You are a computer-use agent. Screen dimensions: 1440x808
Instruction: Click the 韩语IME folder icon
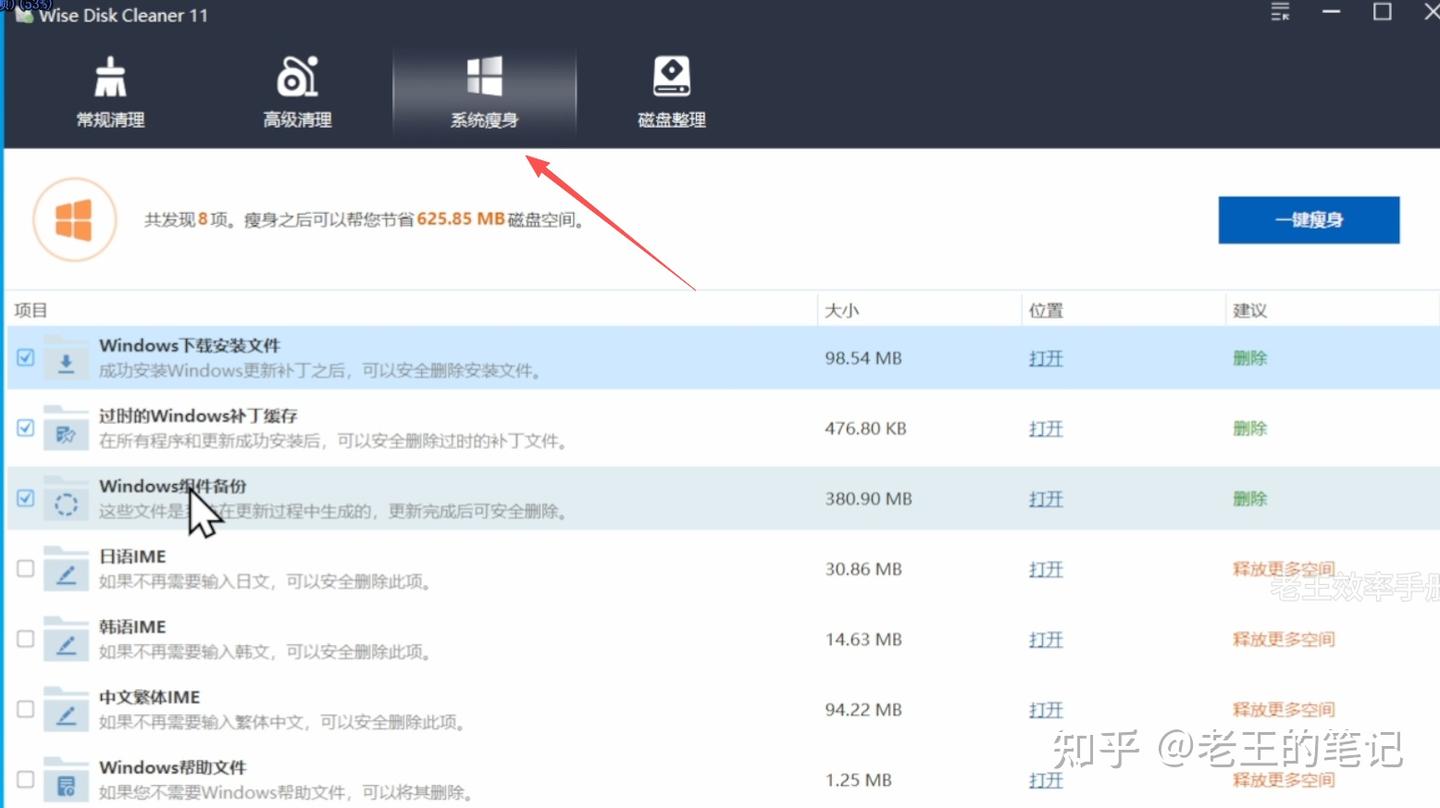(x=66, y=638)
